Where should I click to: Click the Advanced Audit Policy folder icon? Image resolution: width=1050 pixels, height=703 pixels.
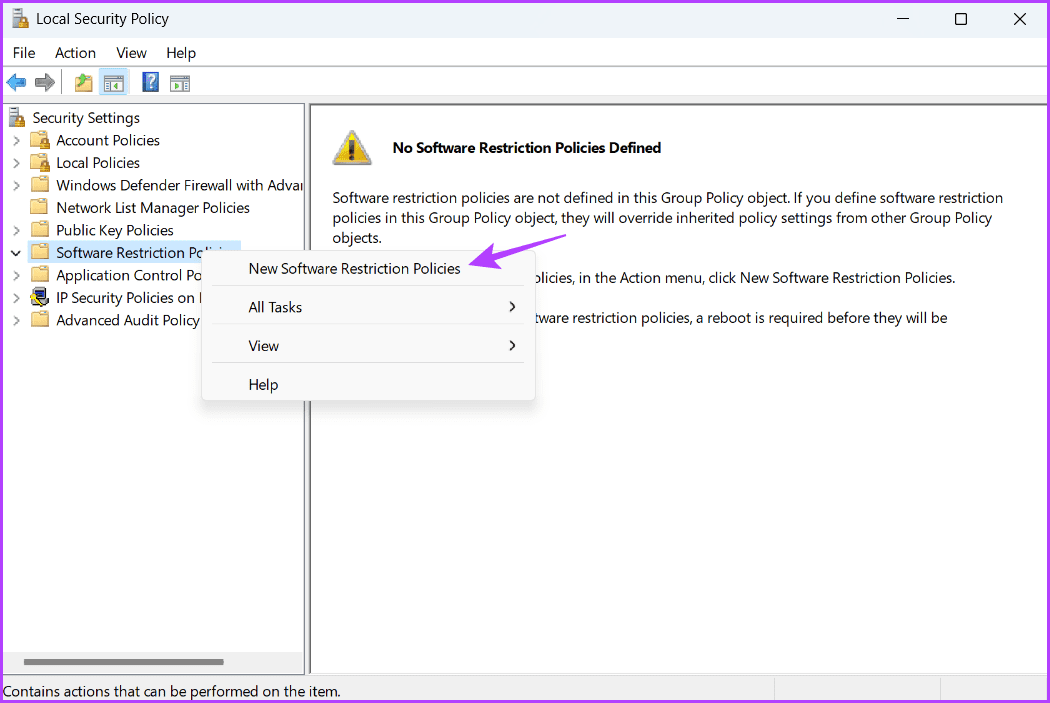(x=40, y=320)
